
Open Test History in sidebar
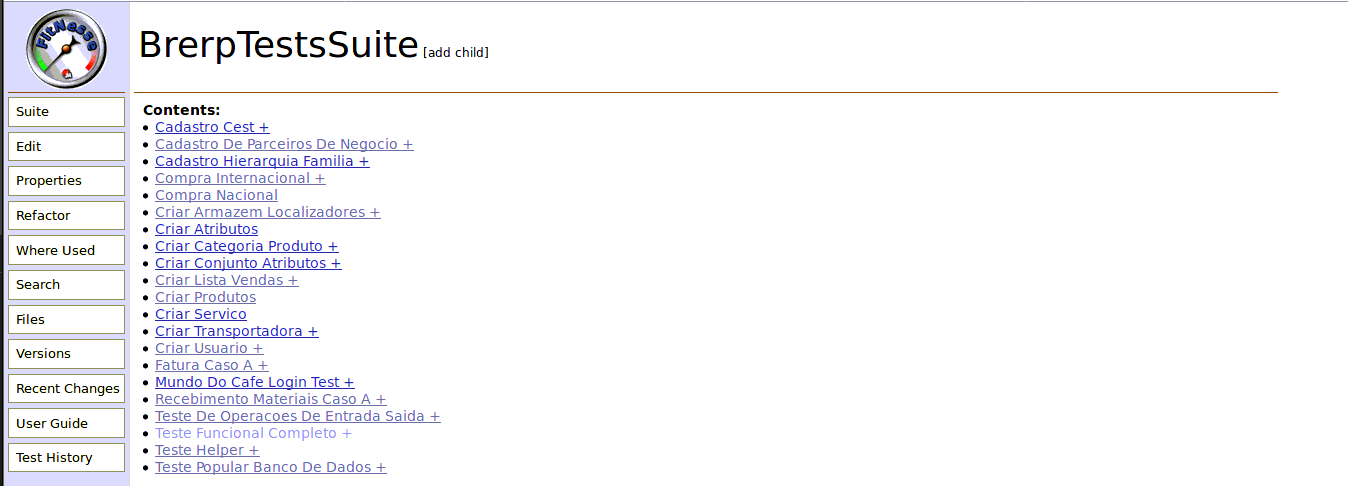coord(66,458)
